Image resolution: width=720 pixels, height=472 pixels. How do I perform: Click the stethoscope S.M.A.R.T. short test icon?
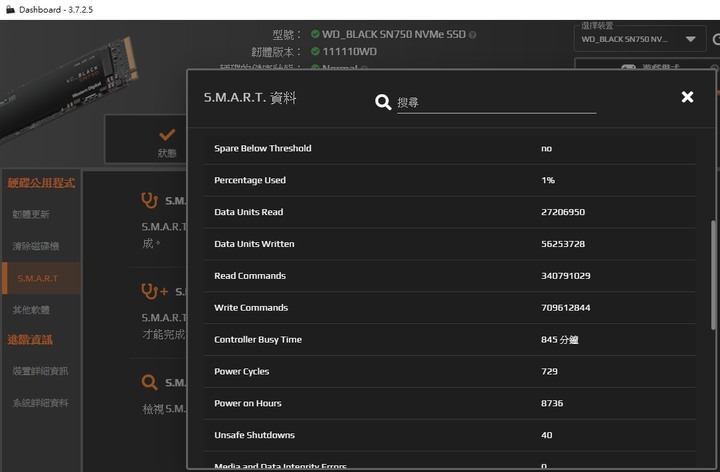tap(150, 201)
